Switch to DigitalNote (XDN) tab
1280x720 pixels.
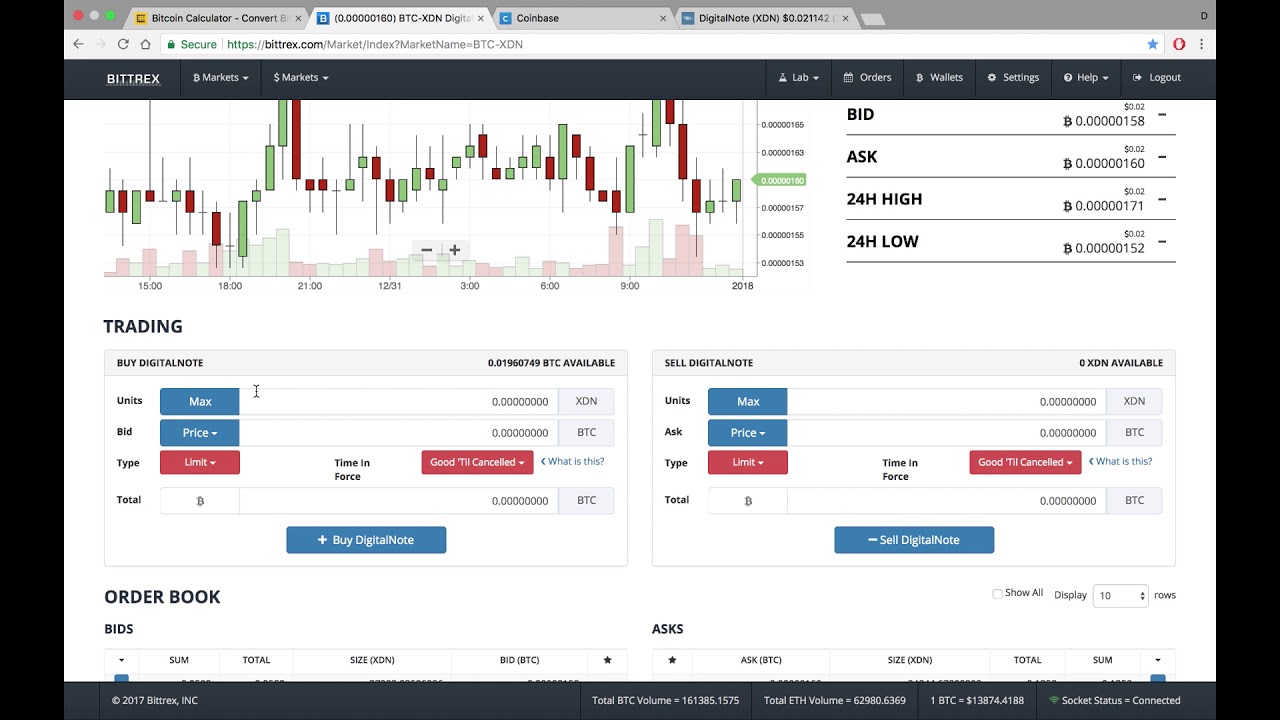766,18
